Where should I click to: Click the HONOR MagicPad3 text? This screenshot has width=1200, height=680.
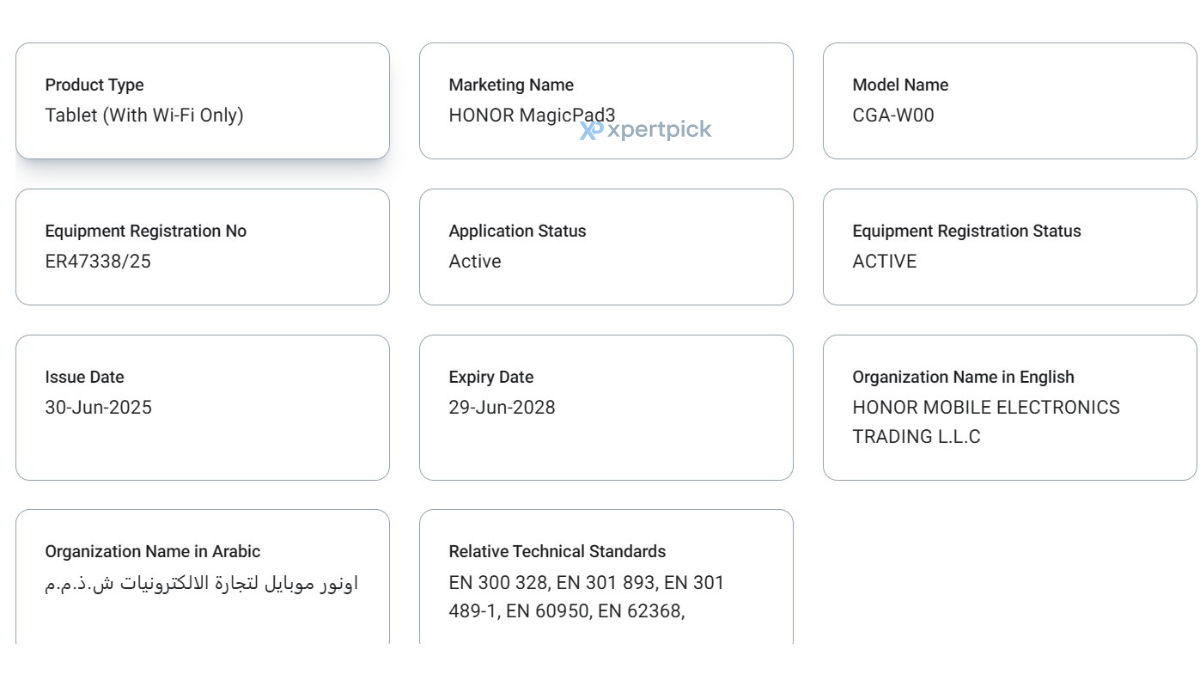pyautogui.click(x=532, y=115)
